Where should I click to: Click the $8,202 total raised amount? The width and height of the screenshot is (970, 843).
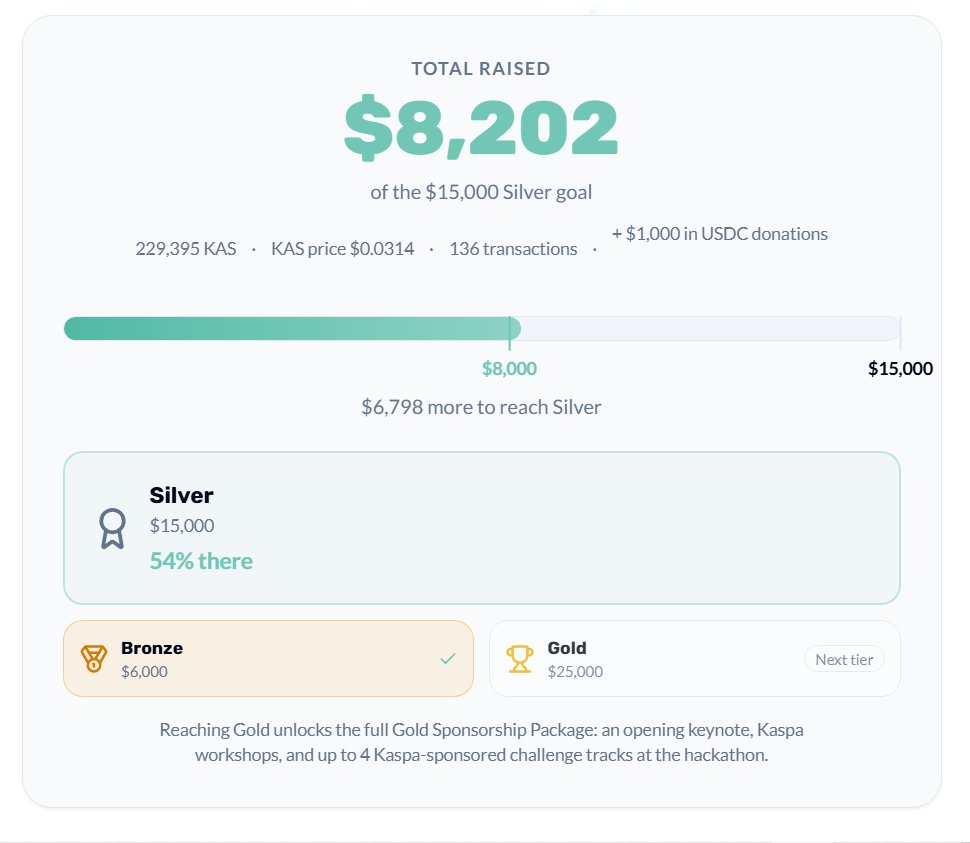pyautogui.click(x=481, y=127)
